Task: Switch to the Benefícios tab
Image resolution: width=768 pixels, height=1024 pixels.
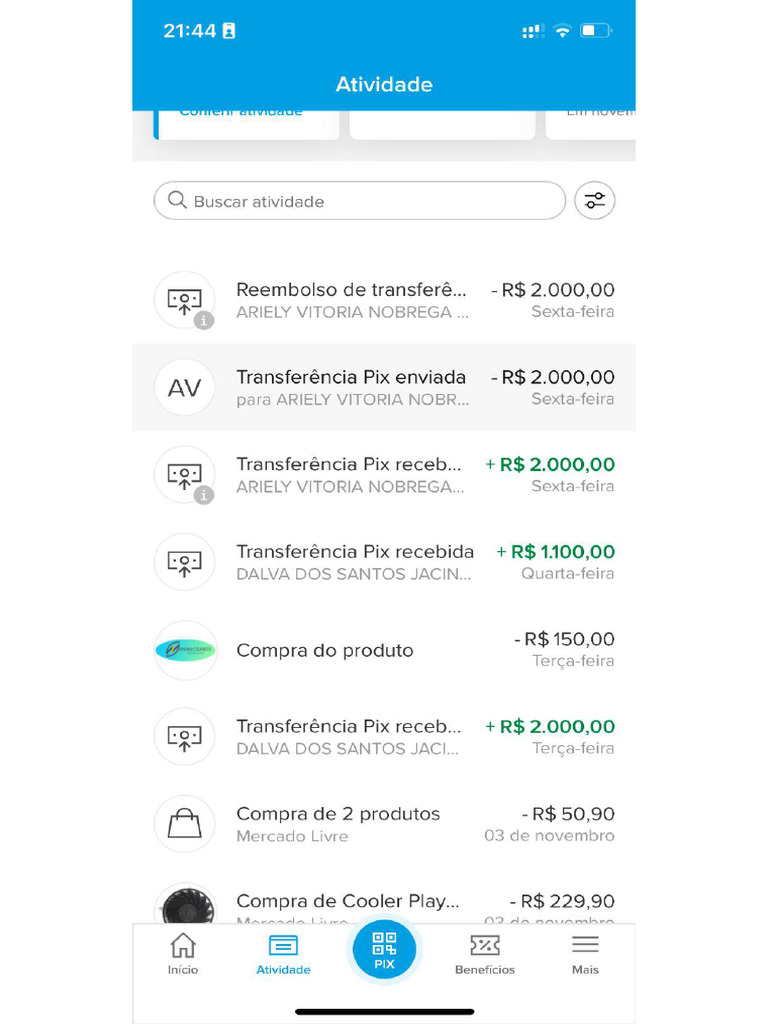Action: pos(485,954)
